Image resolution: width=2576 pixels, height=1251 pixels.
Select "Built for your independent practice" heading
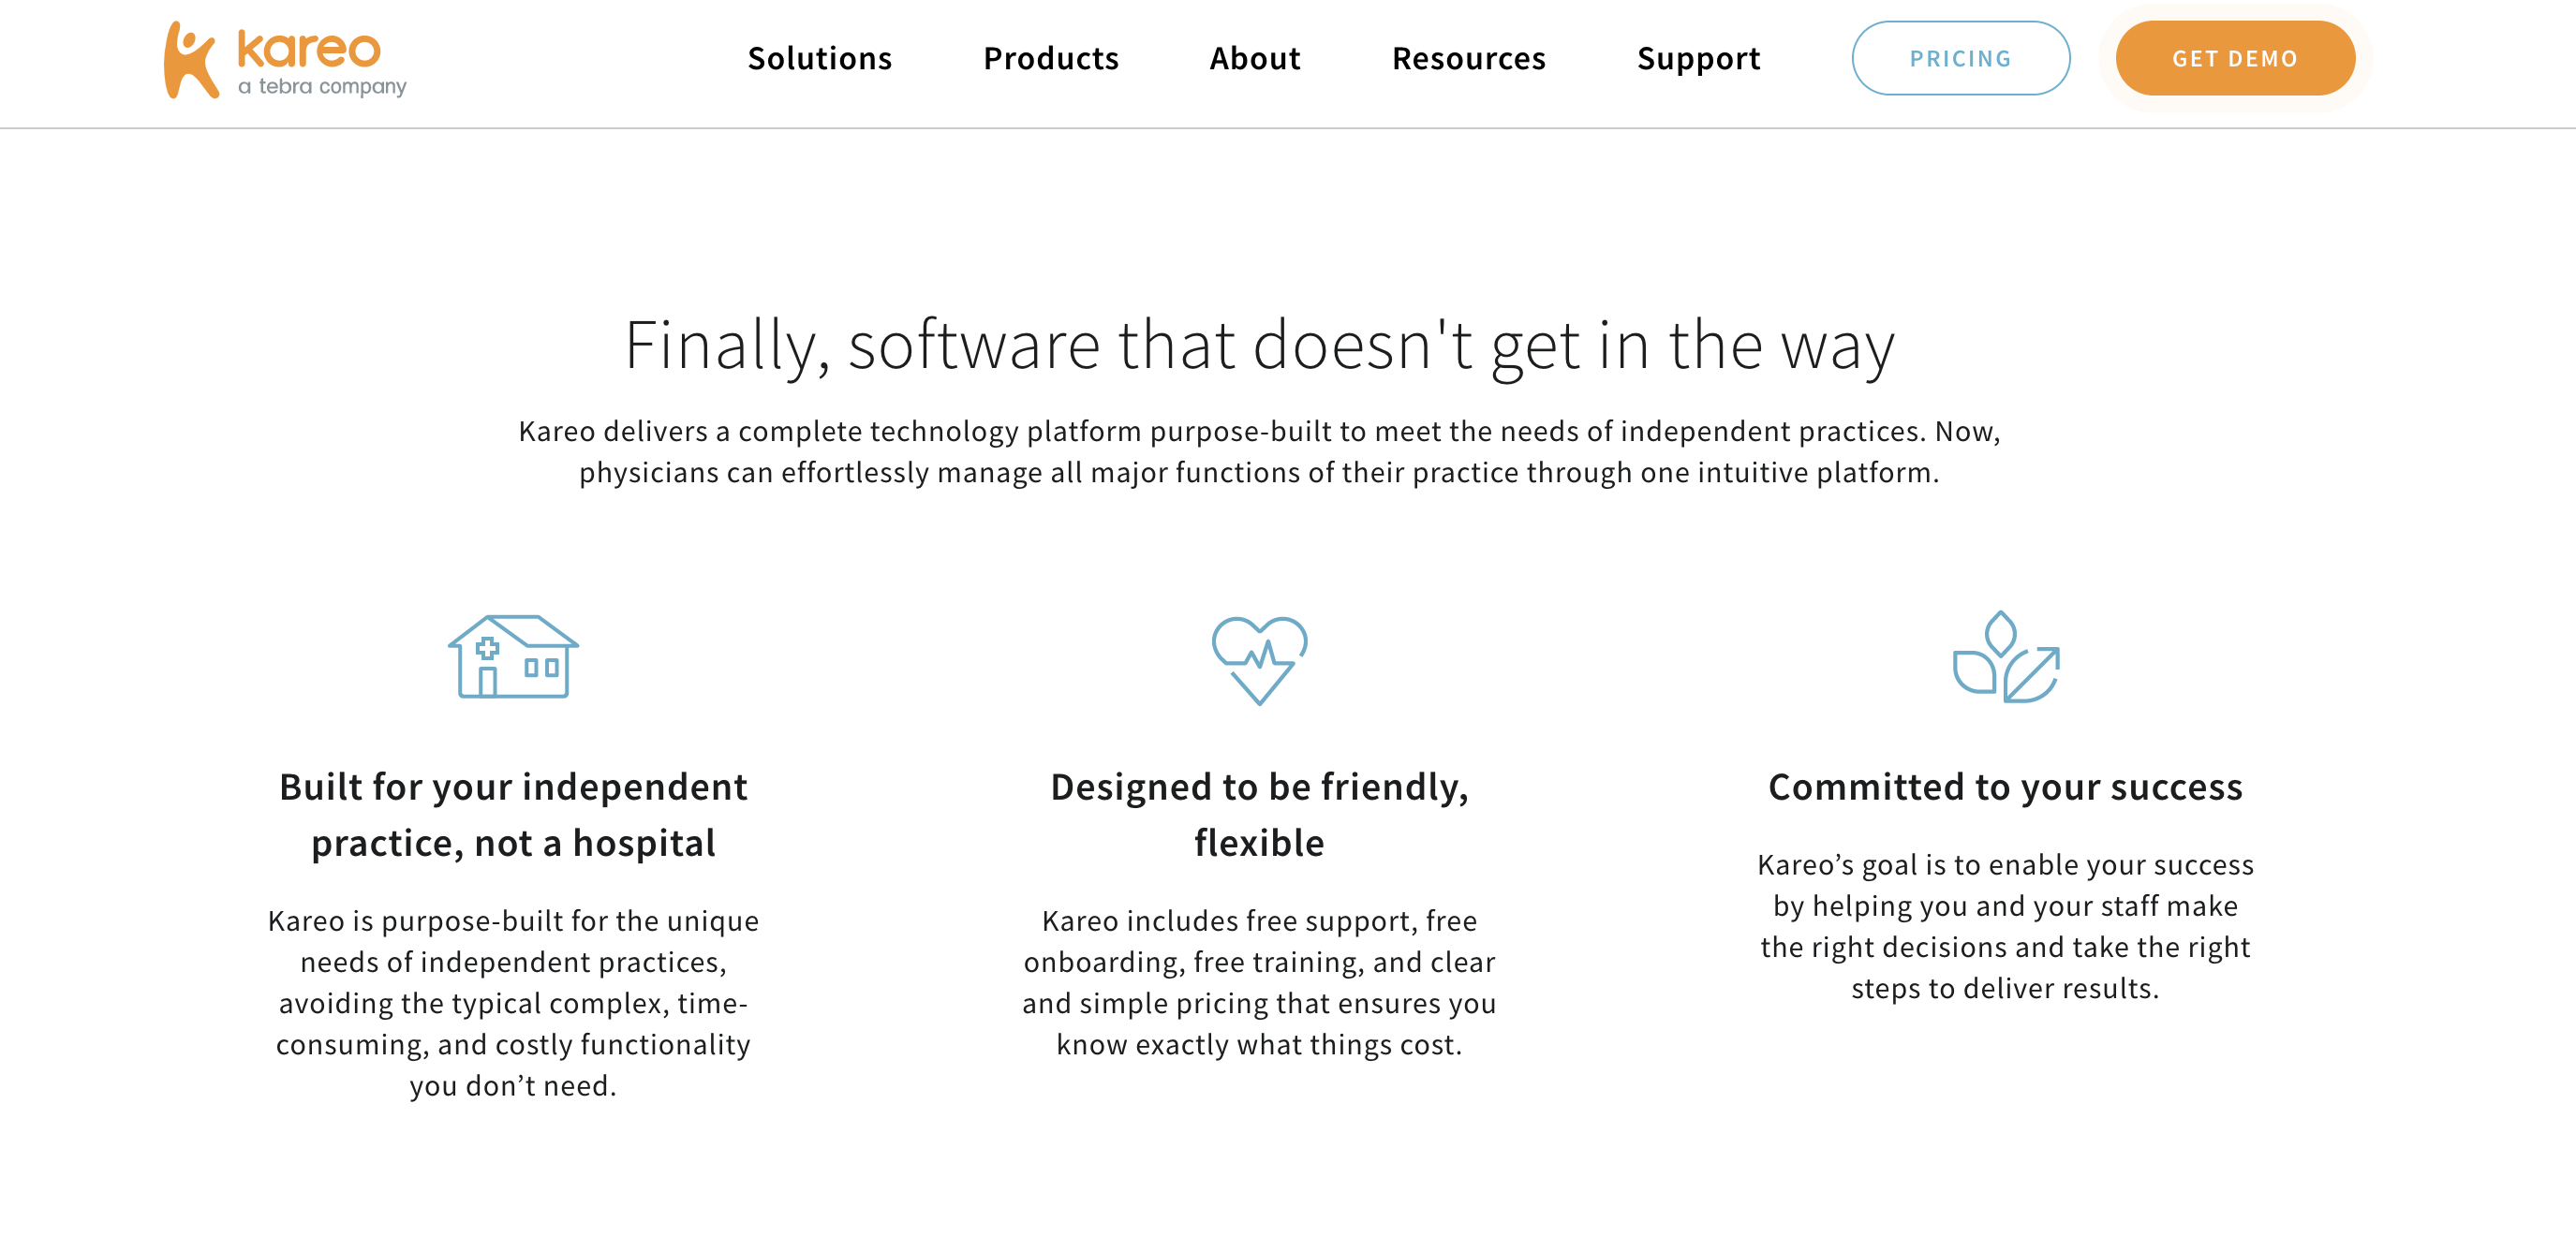pyautogui.click(x=513, y=814)
